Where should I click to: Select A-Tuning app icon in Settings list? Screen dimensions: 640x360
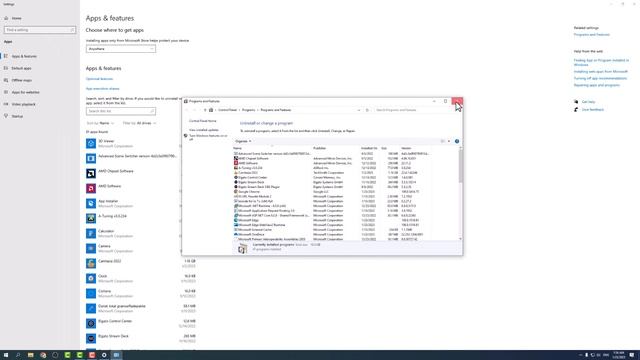[x=91, y=218]
